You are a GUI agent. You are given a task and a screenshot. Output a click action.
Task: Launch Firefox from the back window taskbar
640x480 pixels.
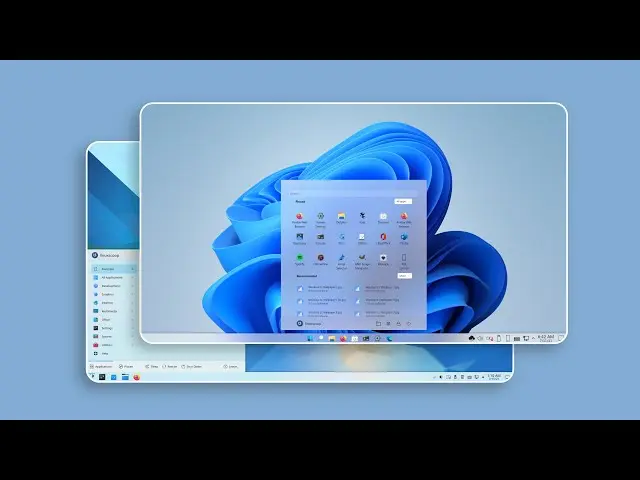click(137, 377)
